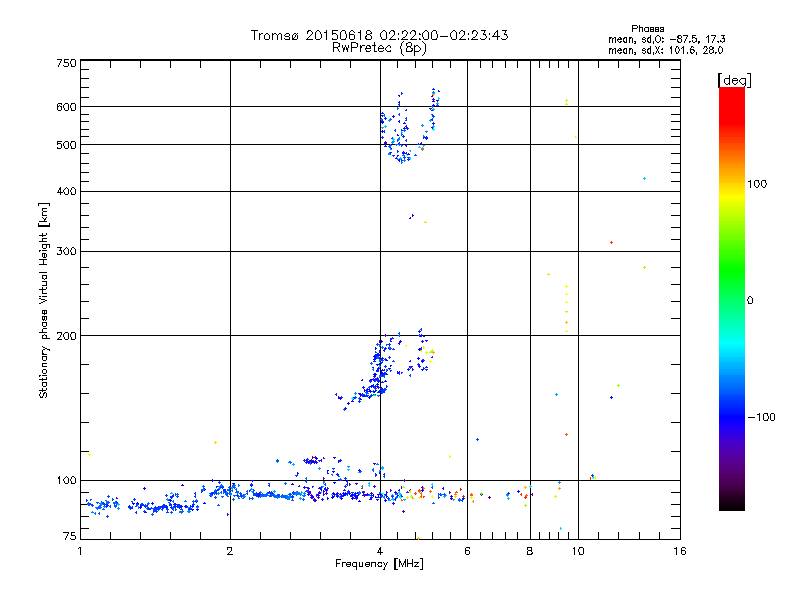Click the x-axis tick label '10'
Image resolution: width=800 pixels, height=600 pixels.
(578, 551)
